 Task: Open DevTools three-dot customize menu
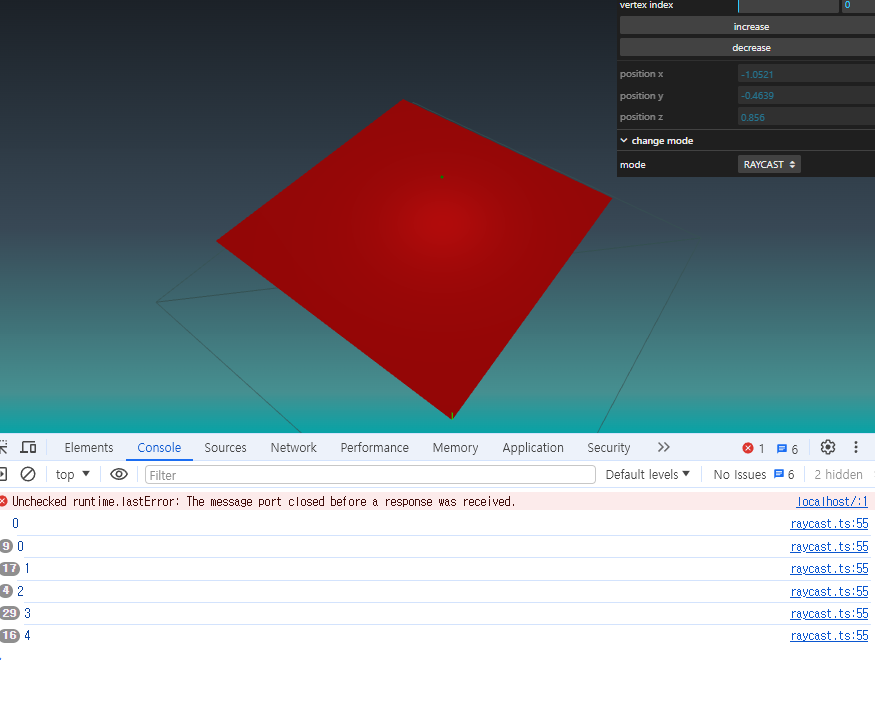(855, 447)
